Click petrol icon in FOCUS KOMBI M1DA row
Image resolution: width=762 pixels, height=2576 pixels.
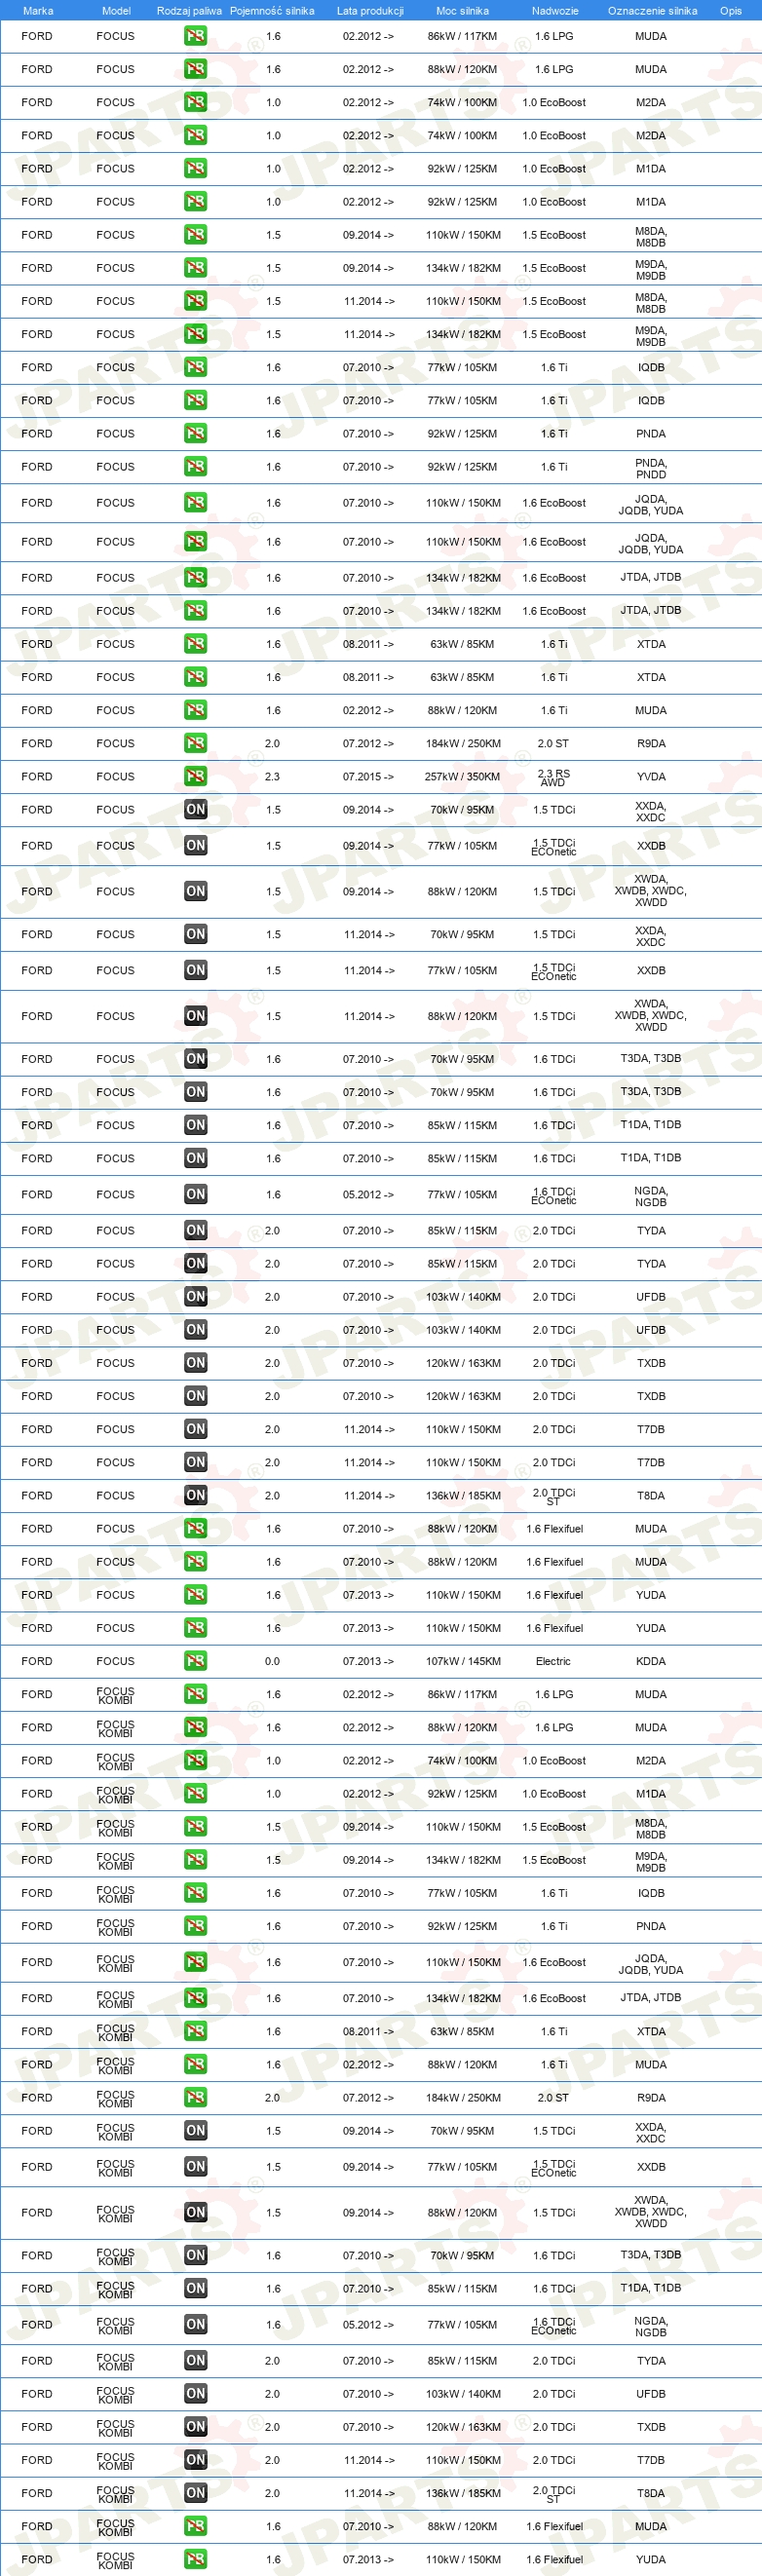195,1793
